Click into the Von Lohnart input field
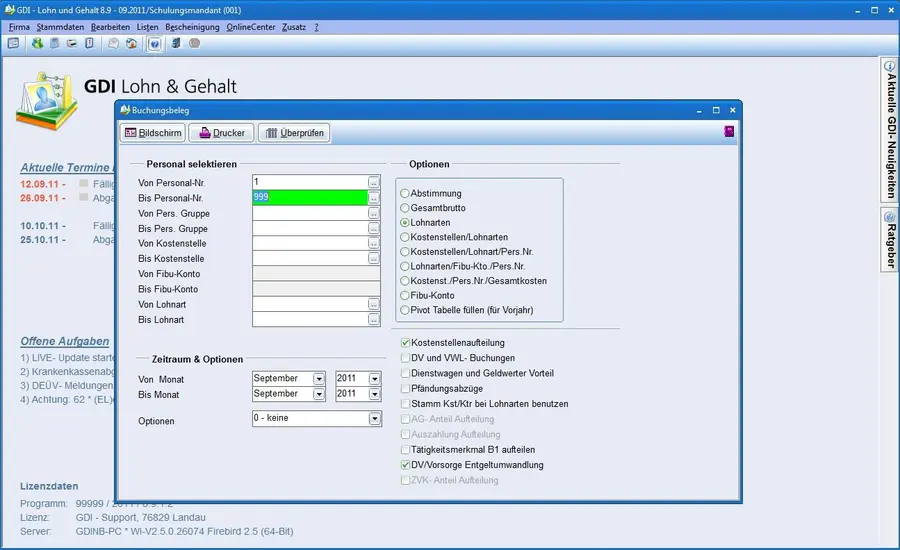900x550 pixels. click(x=309, y=304)
